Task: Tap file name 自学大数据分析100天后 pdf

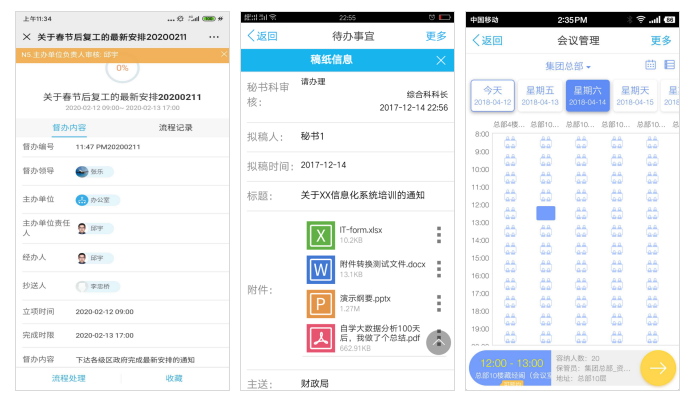Action: click(x=380, y=333)
